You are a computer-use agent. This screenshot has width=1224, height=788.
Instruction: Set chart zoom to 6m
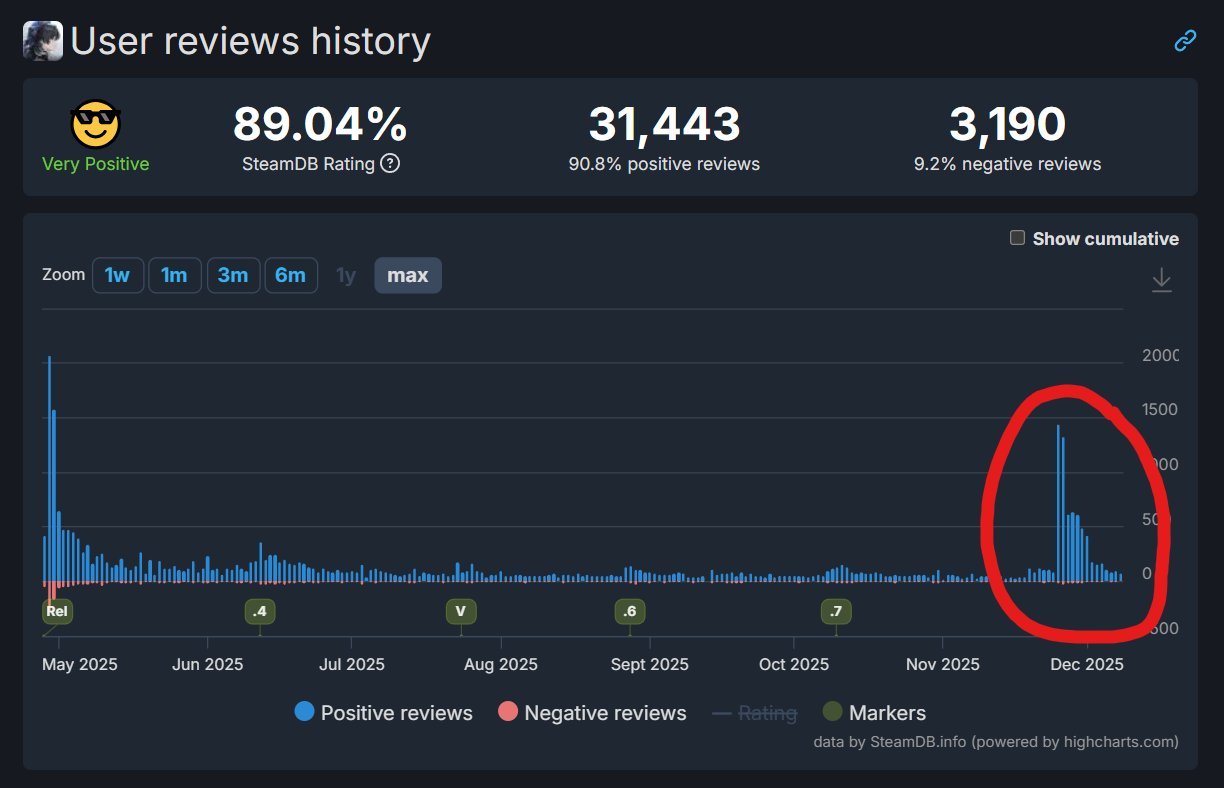tap(290, 275)
